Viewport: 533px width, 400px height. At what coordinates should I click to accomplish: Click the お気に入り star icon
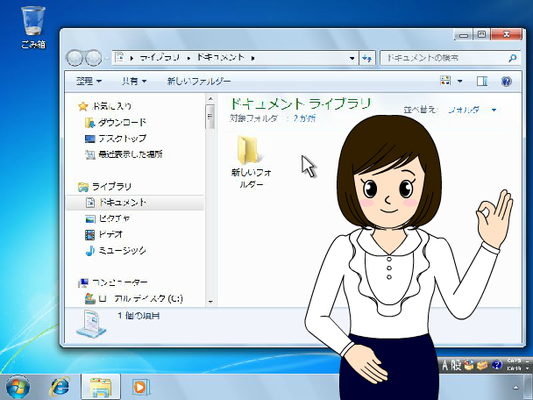click(x=83, y=106)
